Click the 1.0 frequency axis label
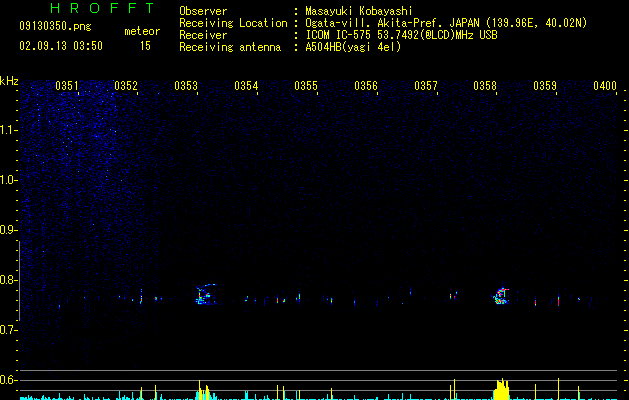This screenshot has width=629, height=400. 9,180
